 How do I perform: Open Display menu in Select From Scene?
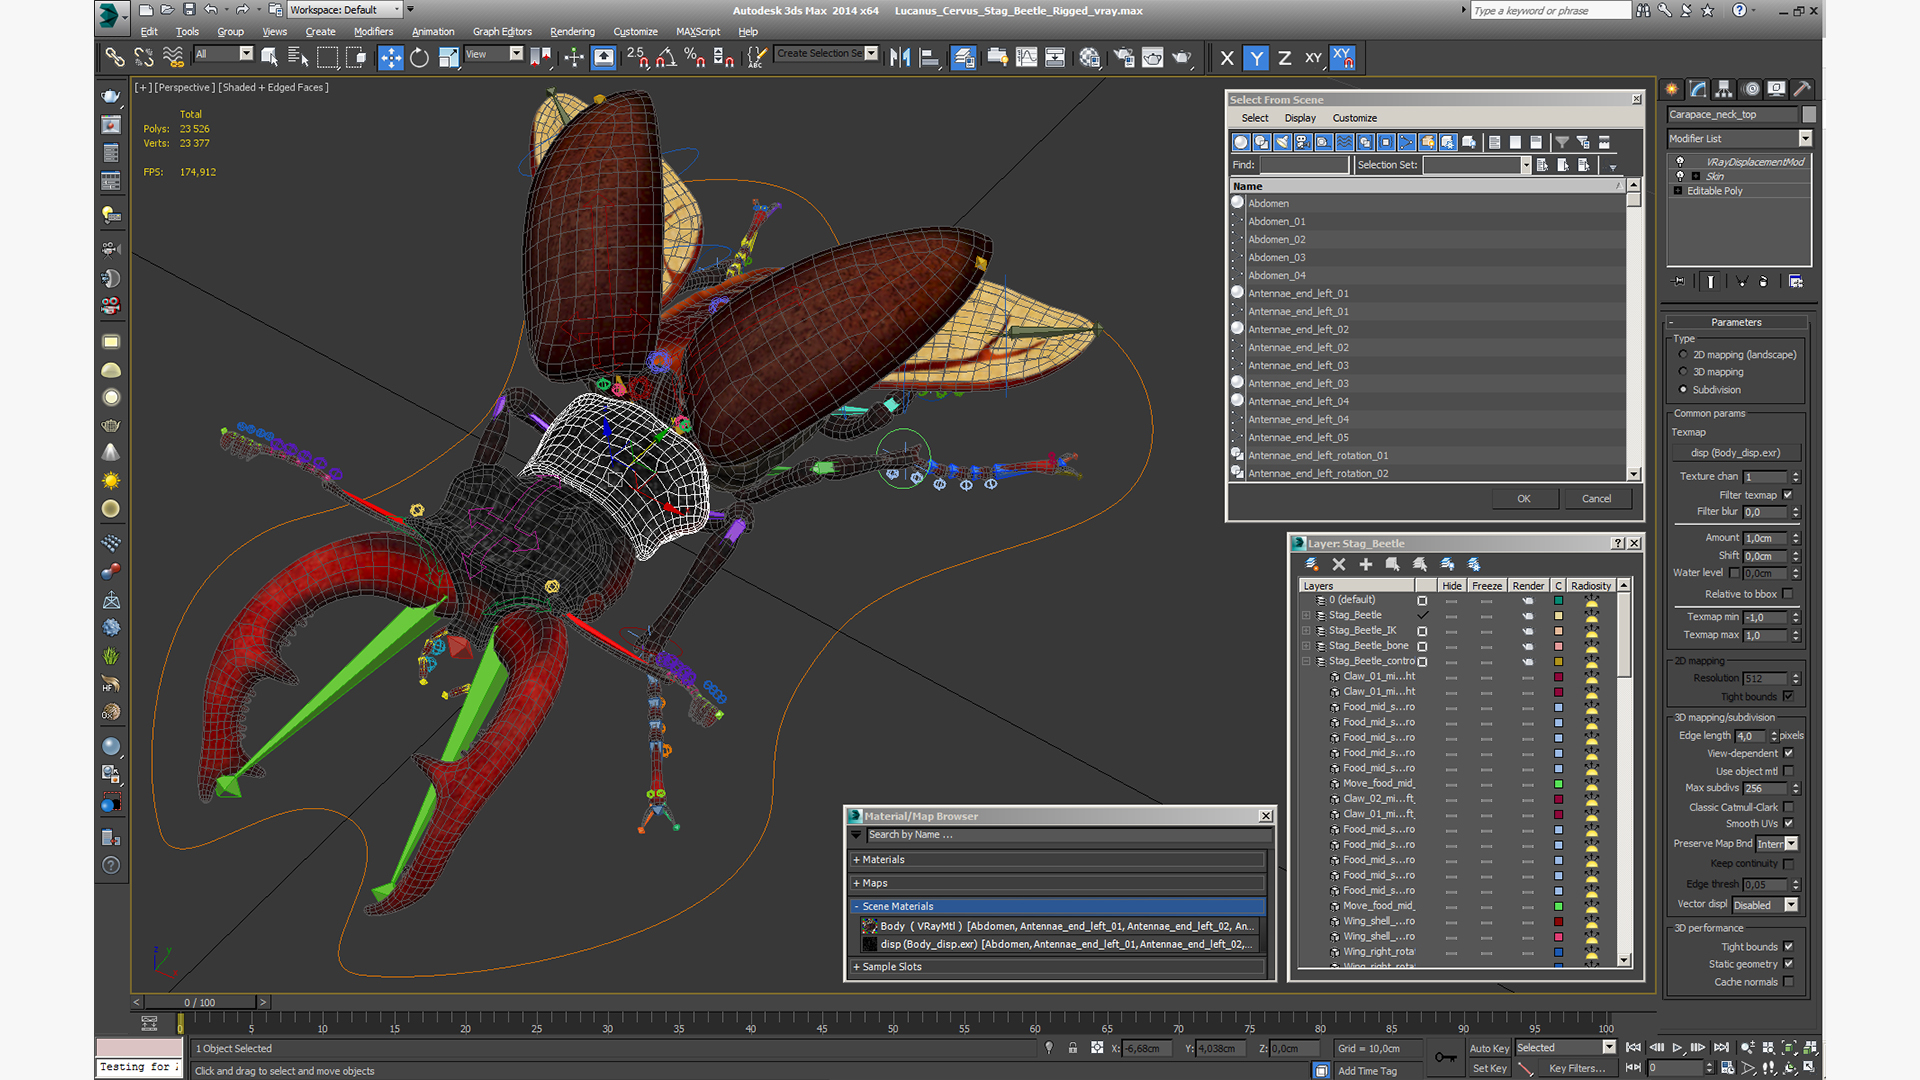tap(1300, 118)
